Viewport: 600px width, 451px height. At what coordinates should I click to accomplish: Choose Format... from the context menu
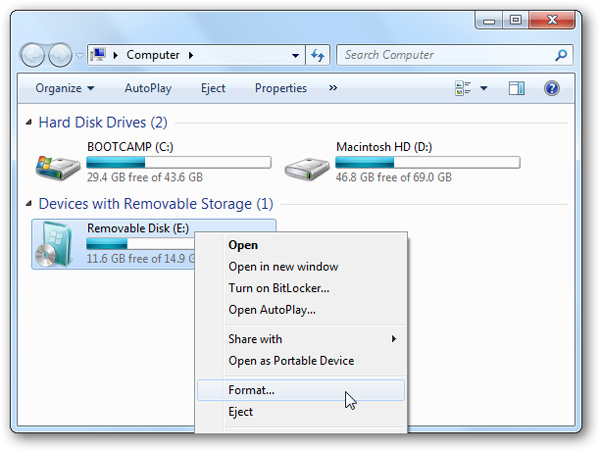pyautogui.click(x=251, y=390)
